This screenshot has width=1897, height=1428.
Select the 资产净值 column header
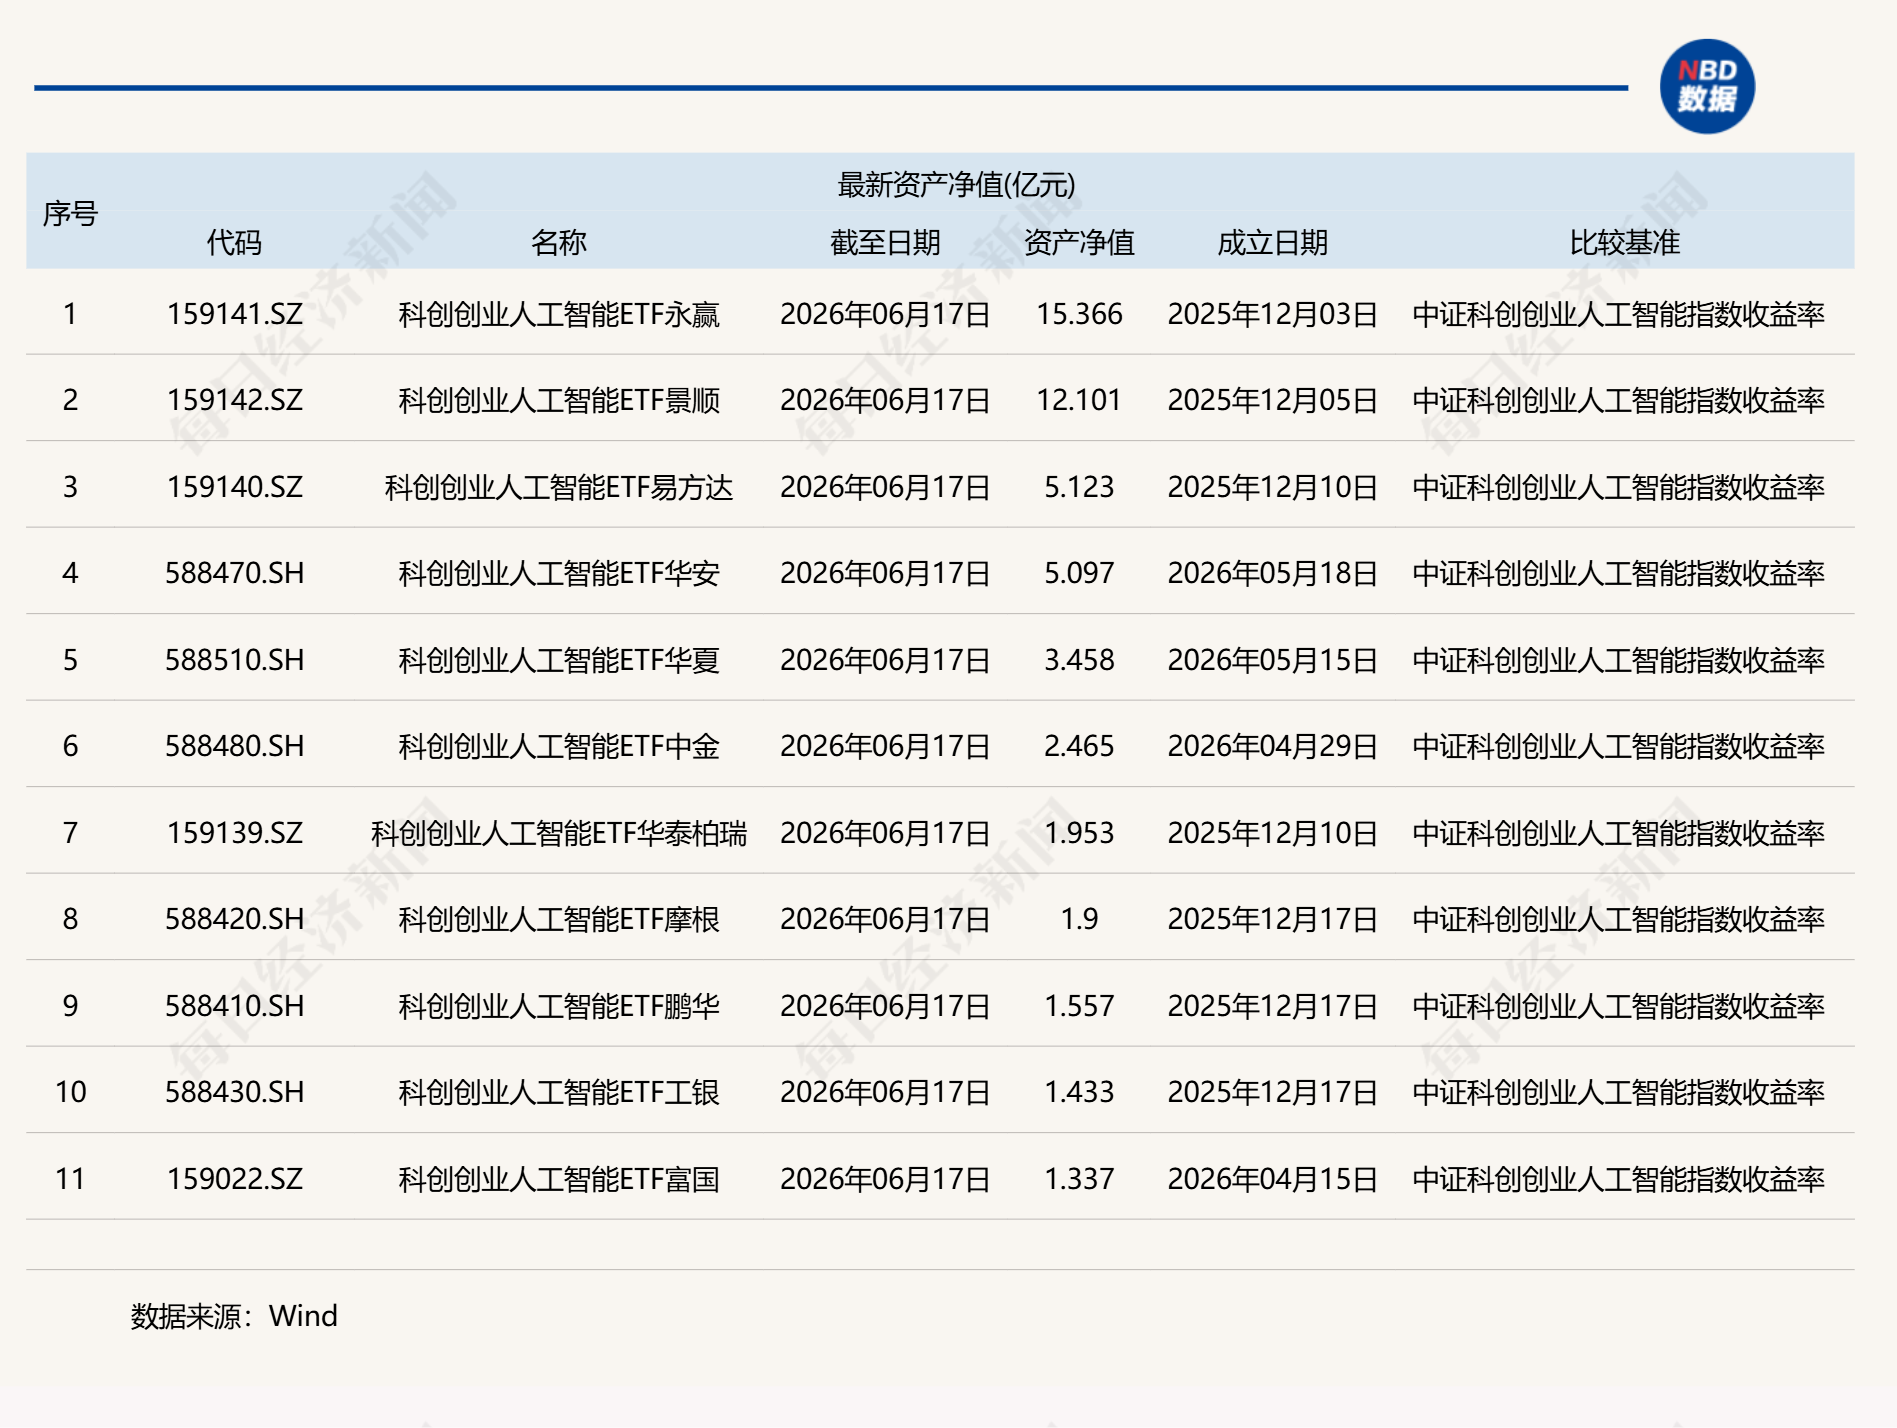[x=1079, y=242]
